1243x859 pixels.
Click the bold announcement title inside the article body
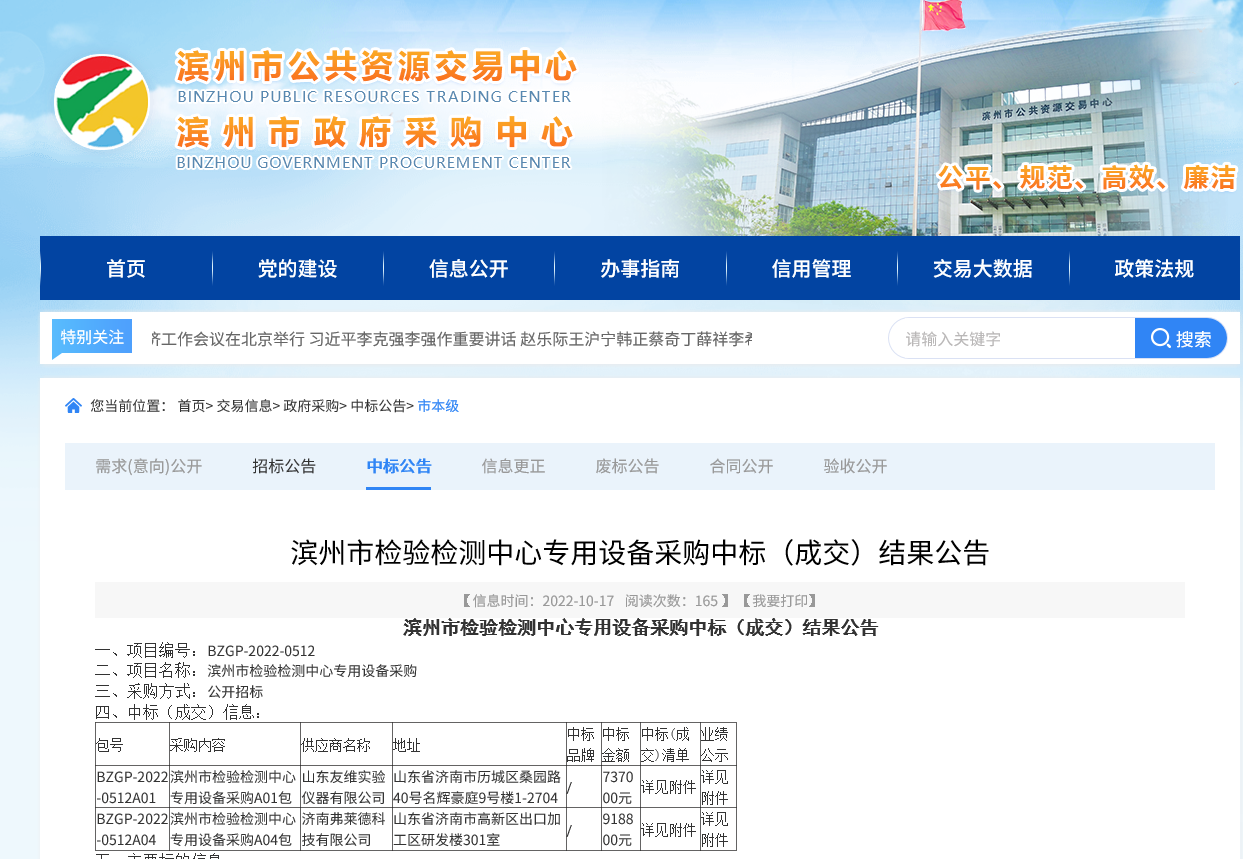[640, 628]
